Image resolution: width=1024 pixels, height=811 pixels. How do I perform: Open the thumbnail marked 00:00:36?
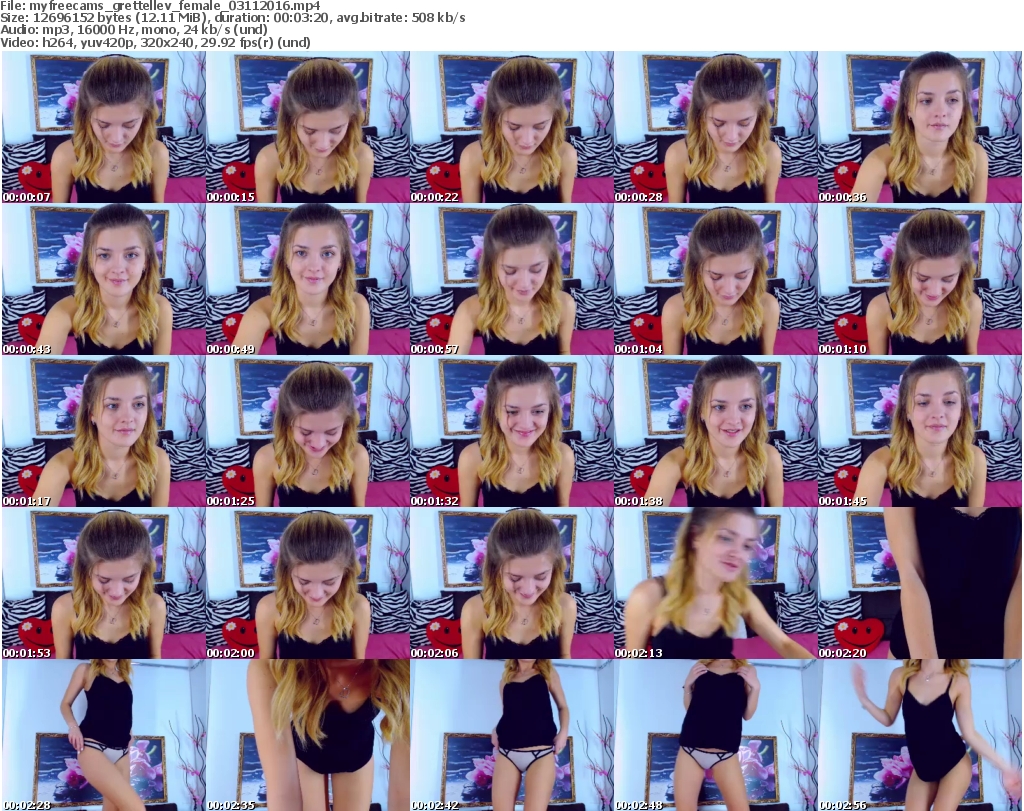919,127
